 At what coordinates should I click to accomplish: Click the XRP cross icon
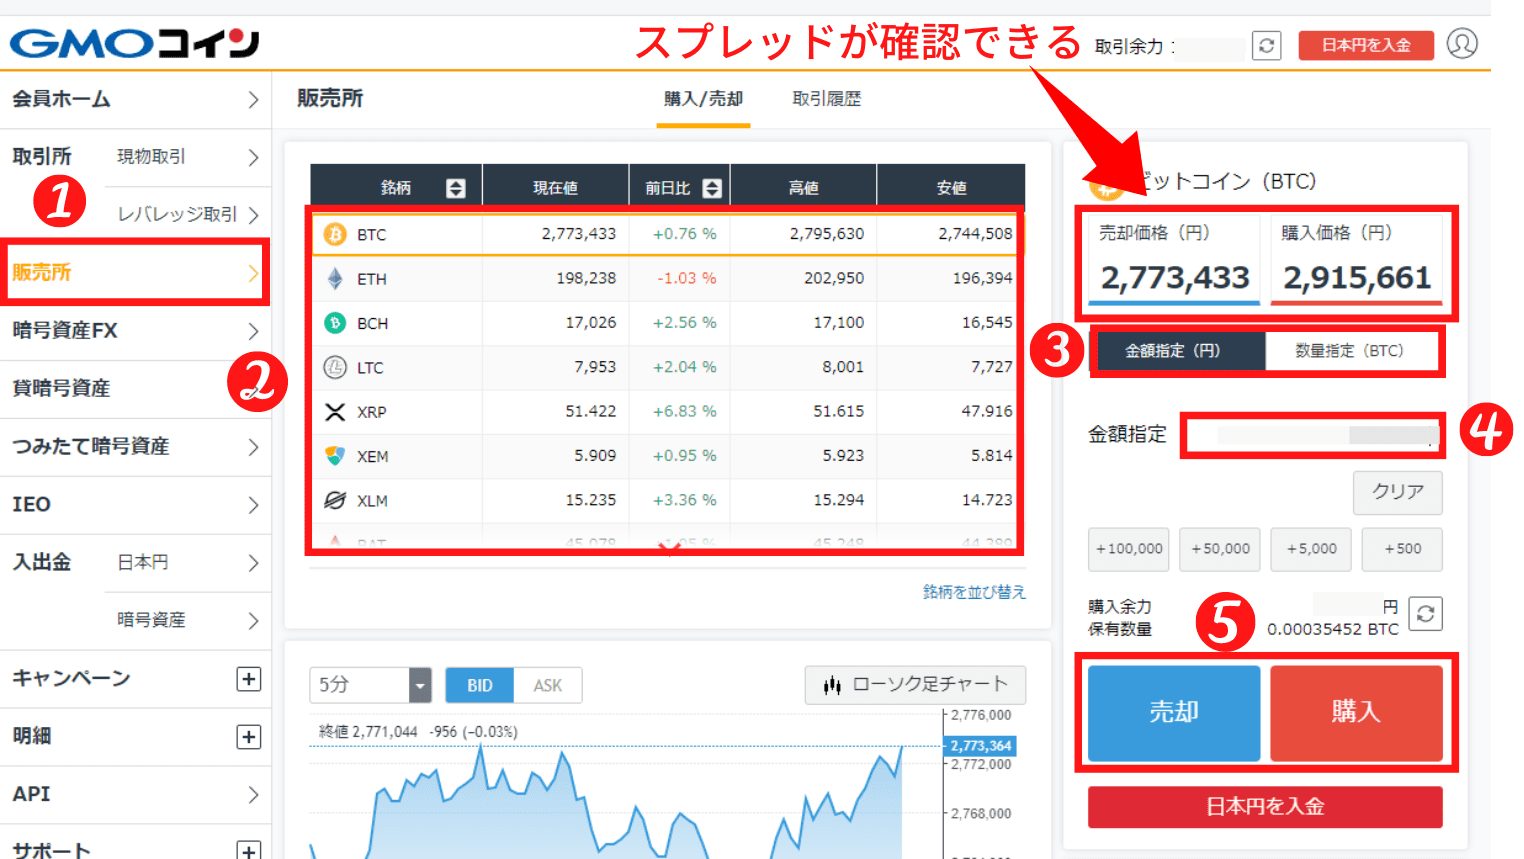pyautogui.click(x=335, y=412)
